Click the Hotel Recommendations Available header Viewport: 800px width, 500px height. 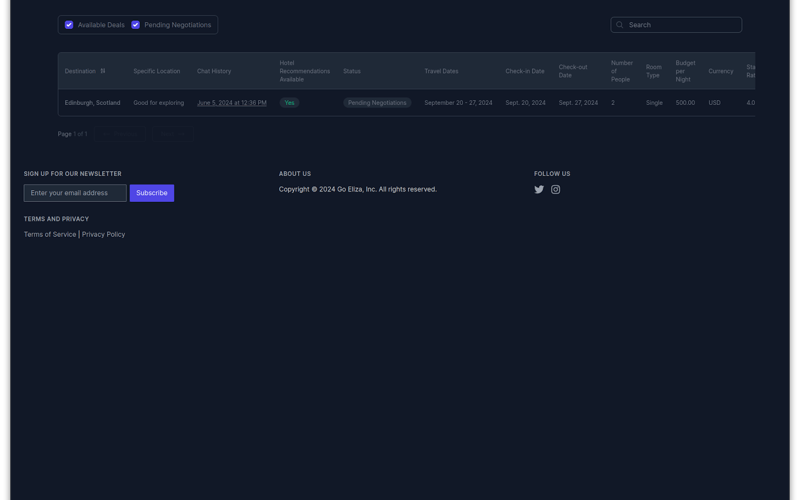pos(305,71)
